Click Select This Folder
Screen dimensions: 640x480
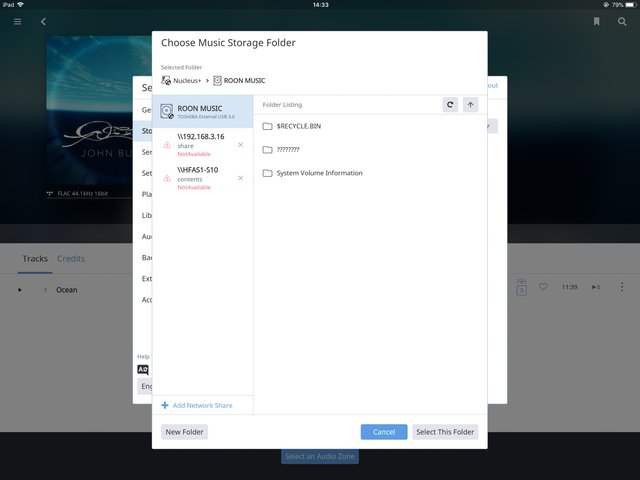[446, 432]
